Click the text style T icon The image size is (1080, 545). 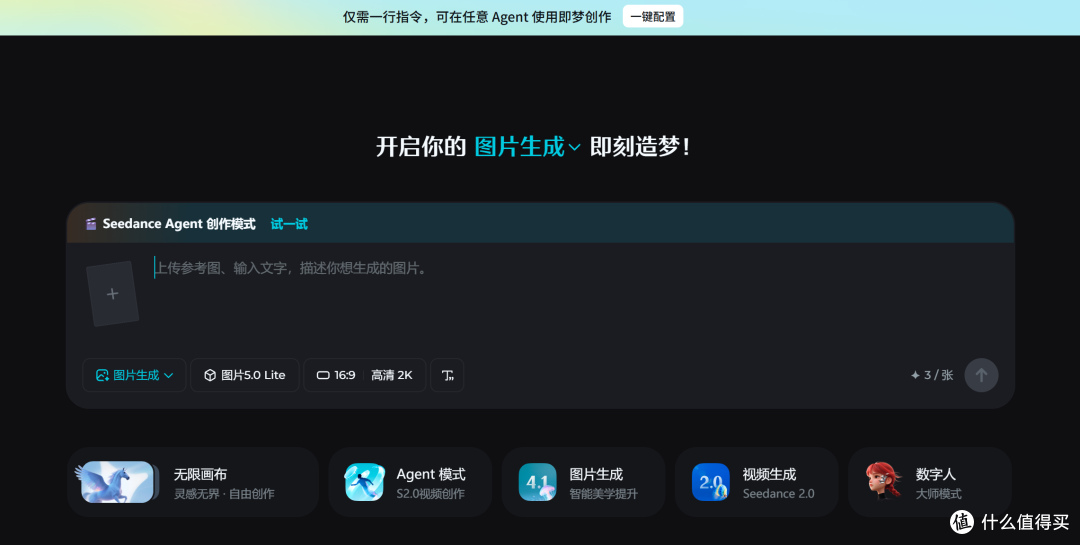coord(447,375)
